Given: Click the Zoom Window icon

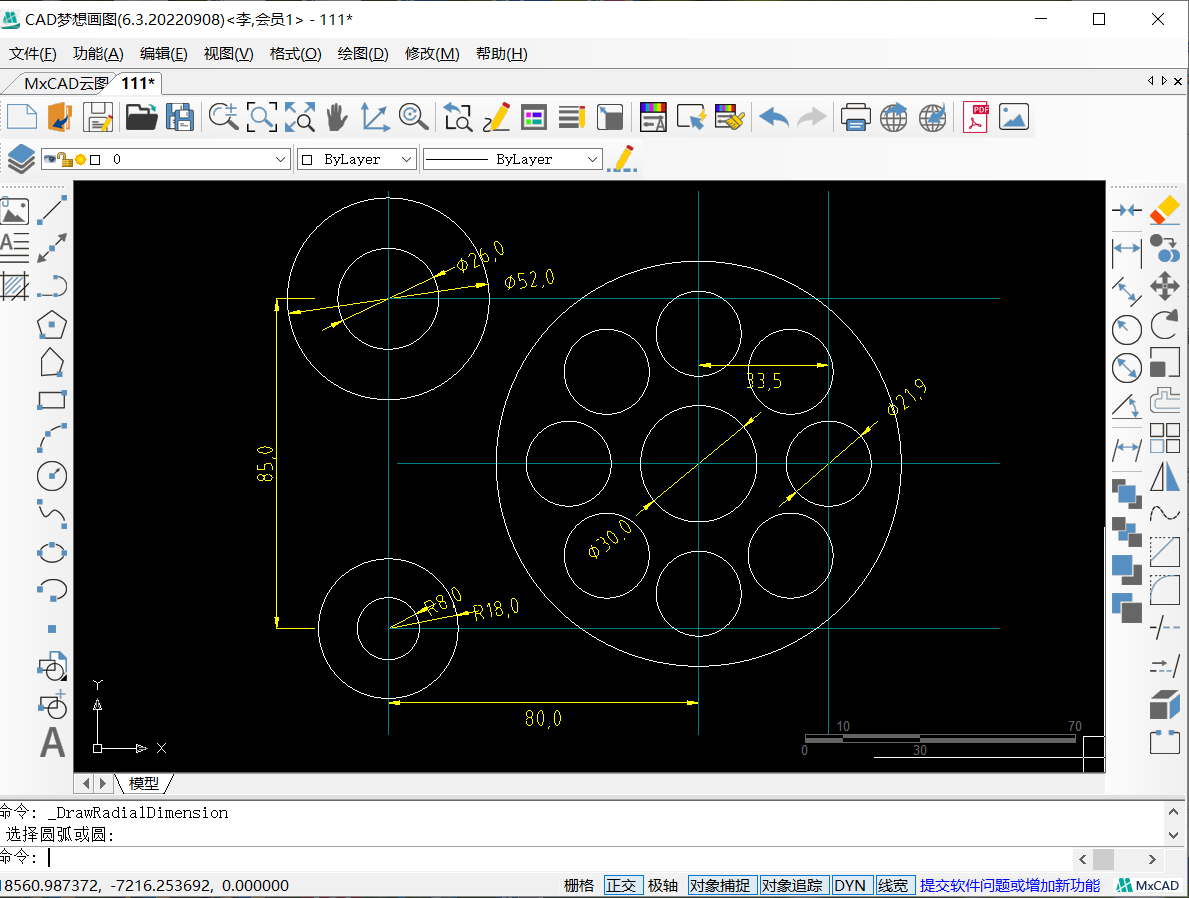Looking at the screenshot, I should 262,118.
